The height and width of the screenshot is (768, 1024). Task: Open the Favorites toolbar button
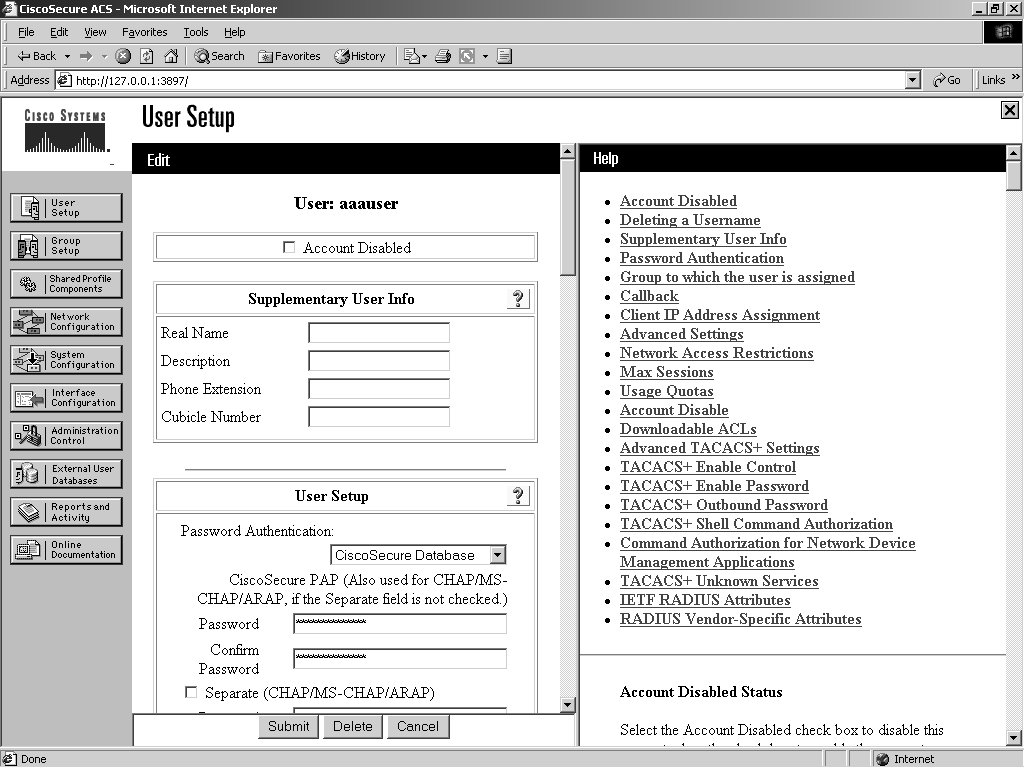pyautogui.click(x=289, y=56)
